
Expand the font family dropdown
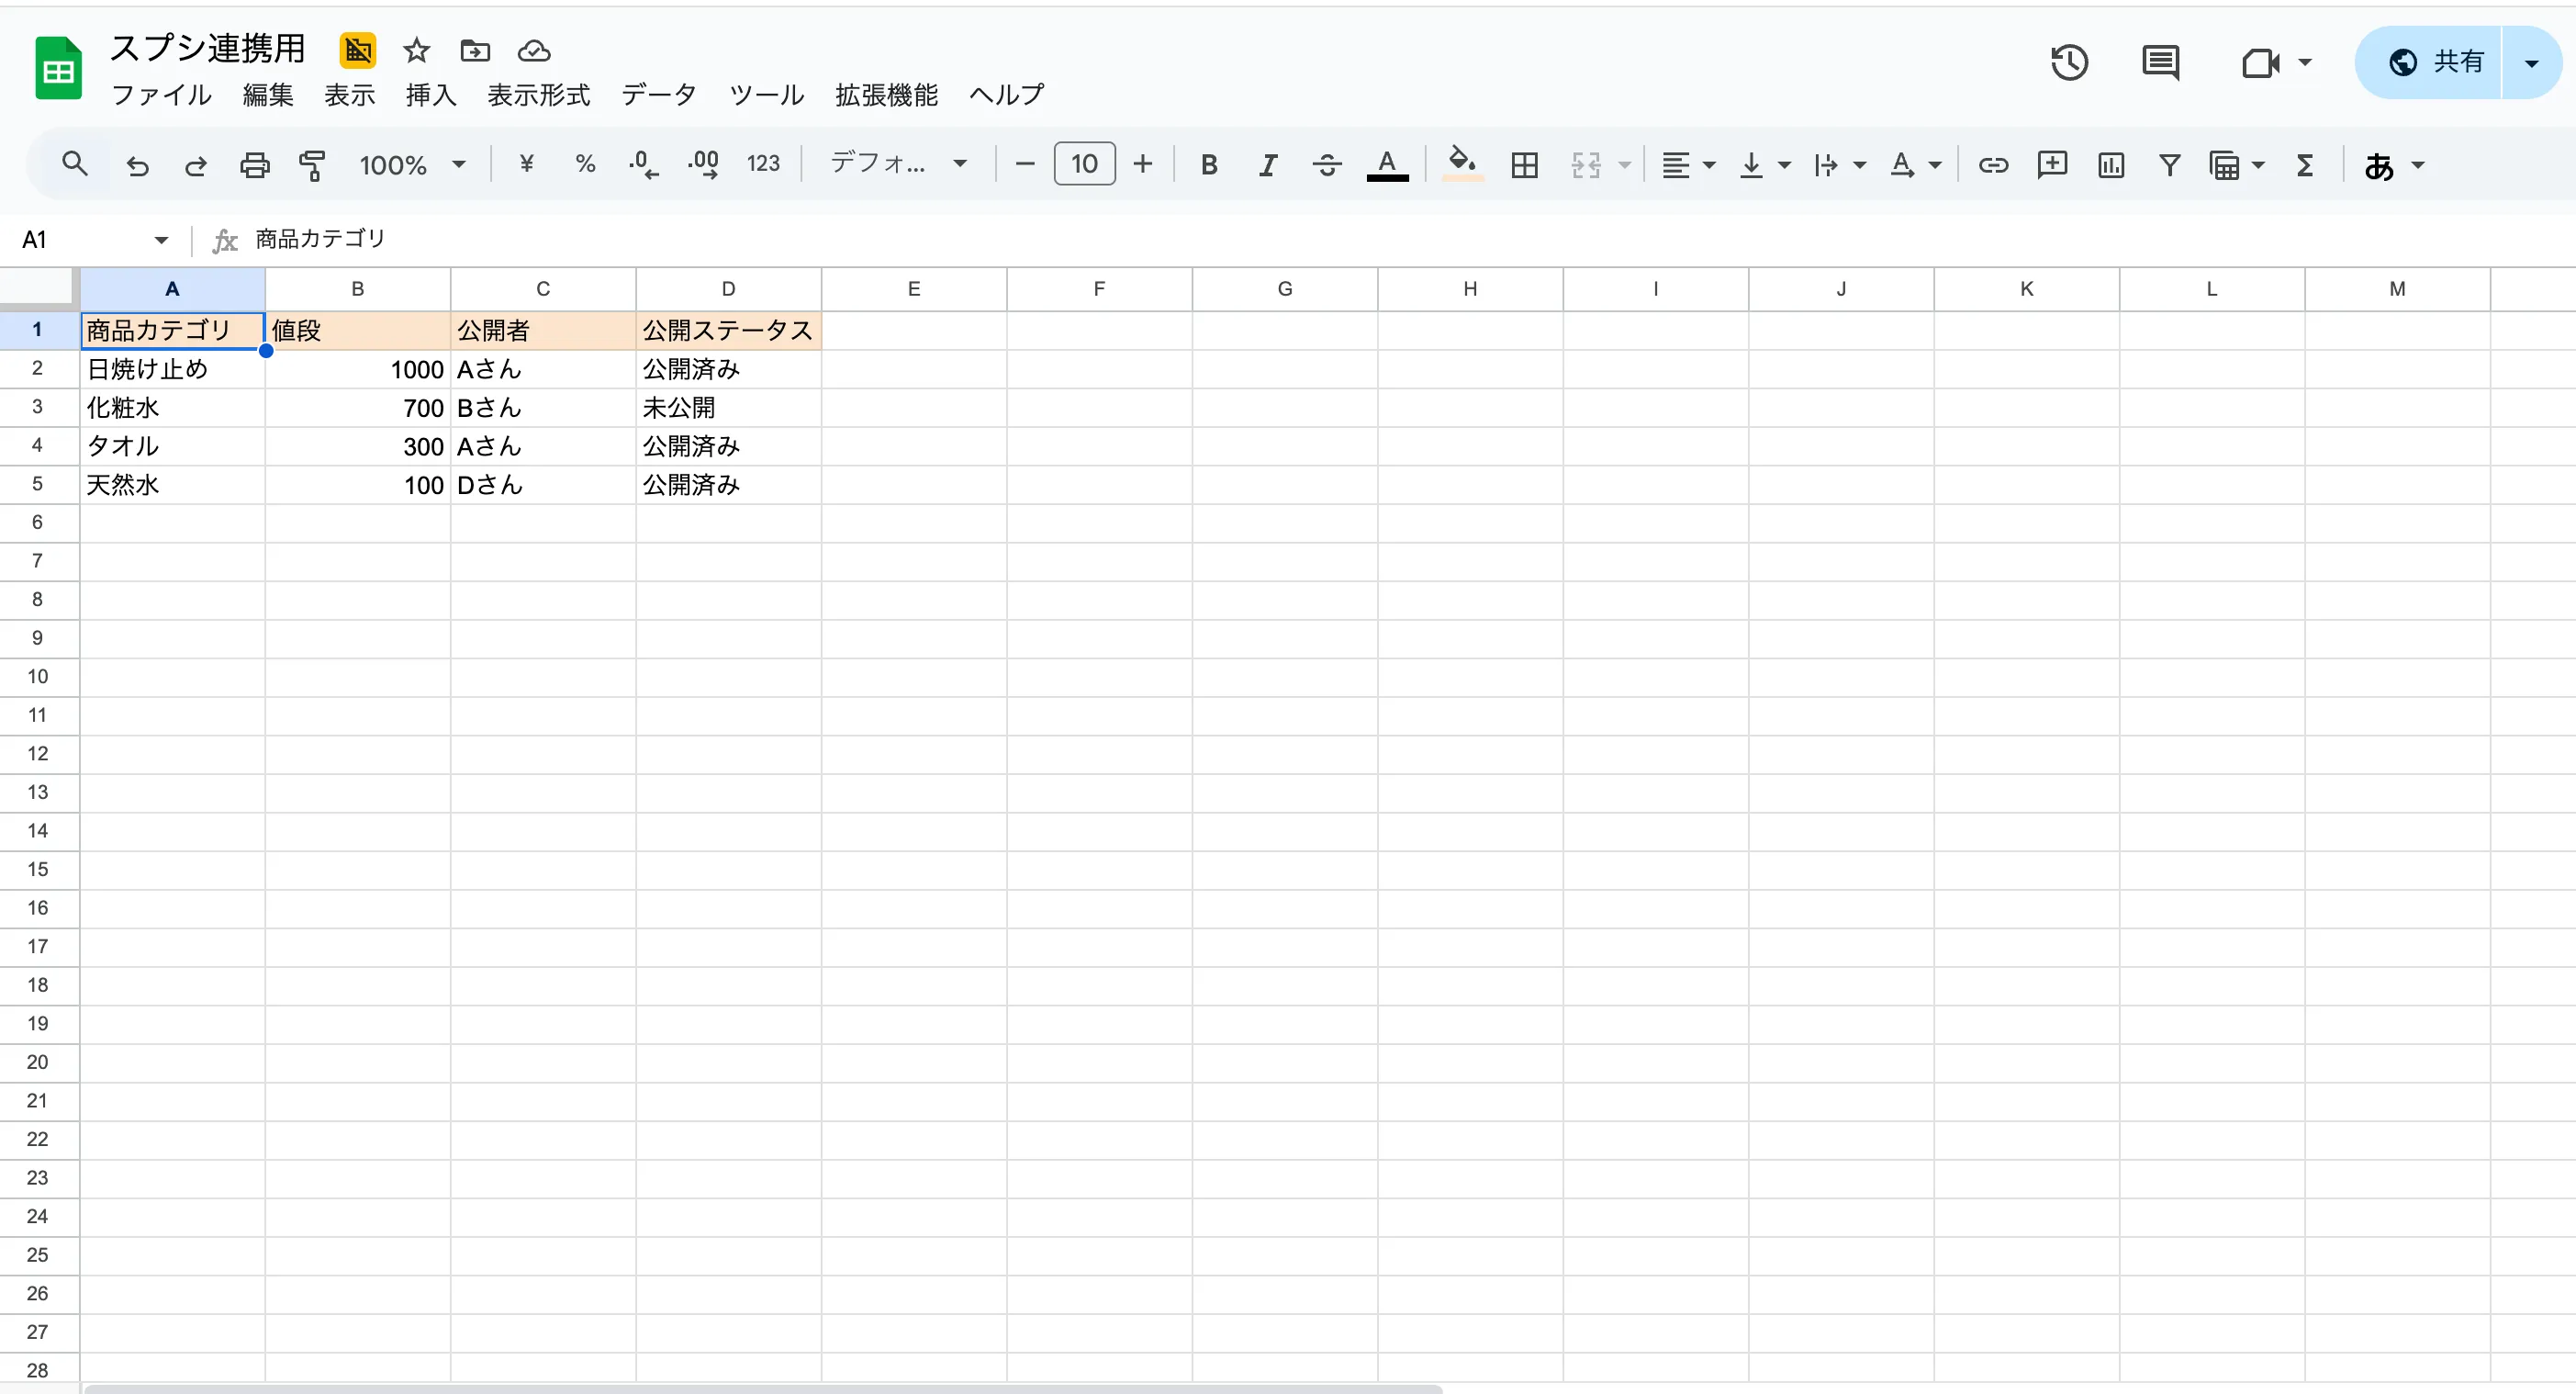click(898, 163)
